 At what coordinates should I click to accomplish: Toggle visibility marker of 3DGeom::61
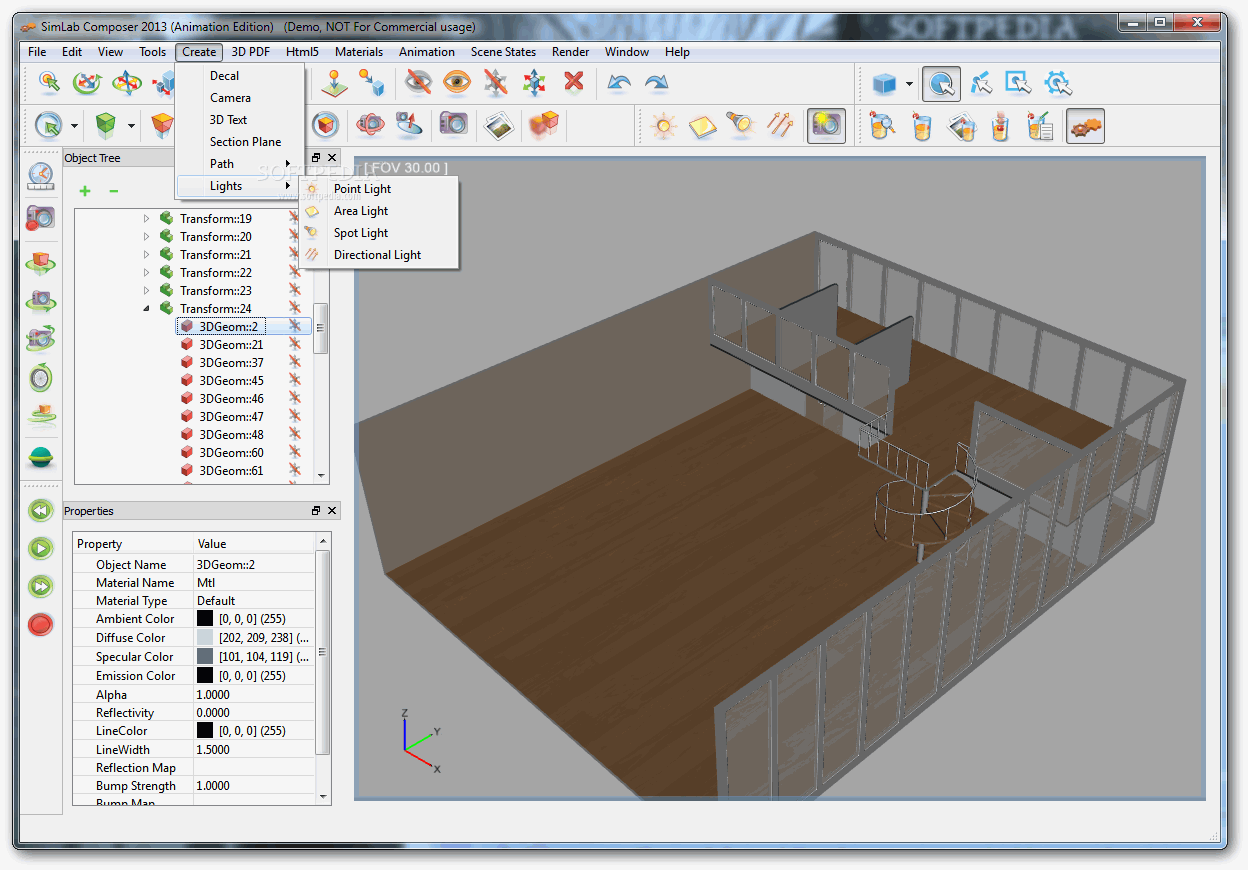[x=295, y=470]
